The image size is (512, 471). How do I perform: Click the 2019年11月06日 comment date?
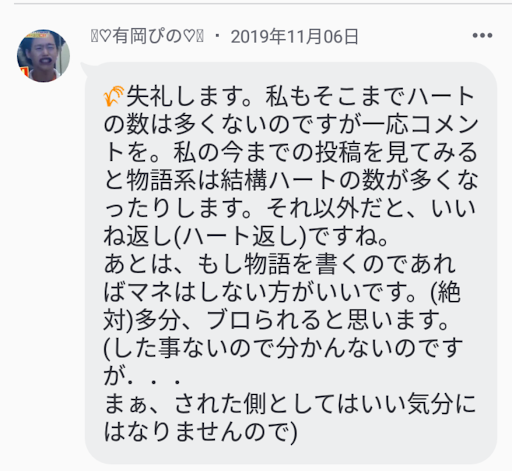pyautogui.click(x=294, y=36)
